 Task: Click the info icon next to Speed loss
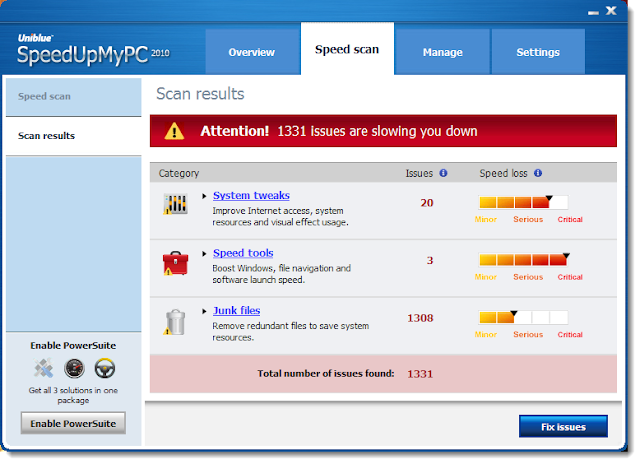pos(538,173)
